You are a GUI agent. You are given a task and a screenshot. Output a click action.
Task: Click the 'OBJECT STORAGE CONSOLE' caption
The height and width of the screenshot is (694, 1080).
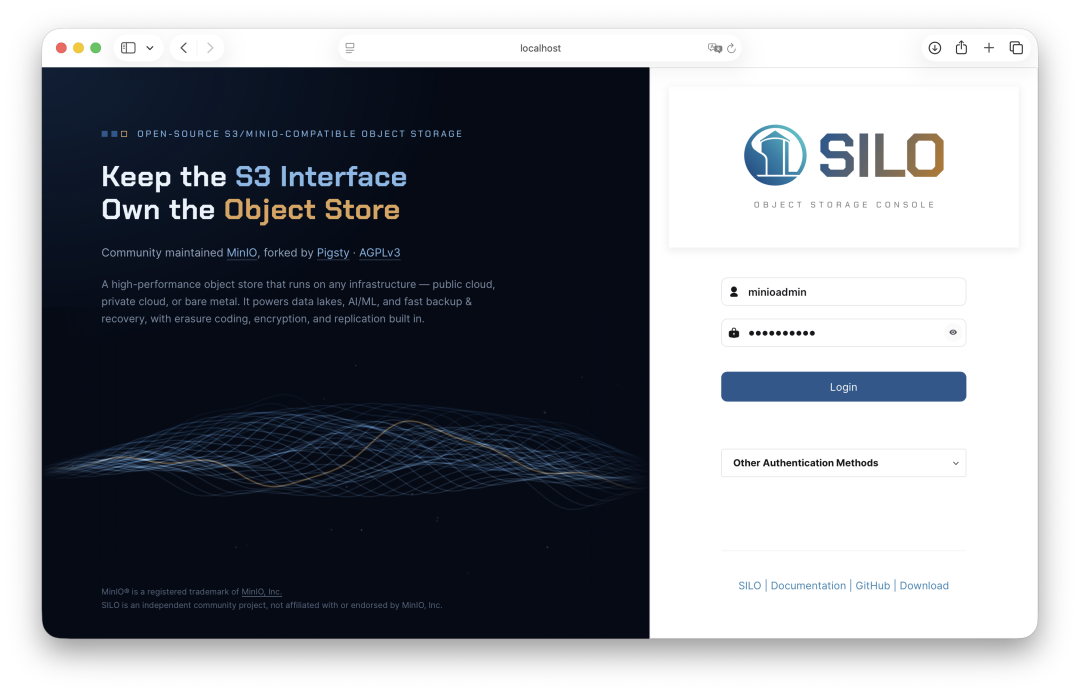[844, 204]
